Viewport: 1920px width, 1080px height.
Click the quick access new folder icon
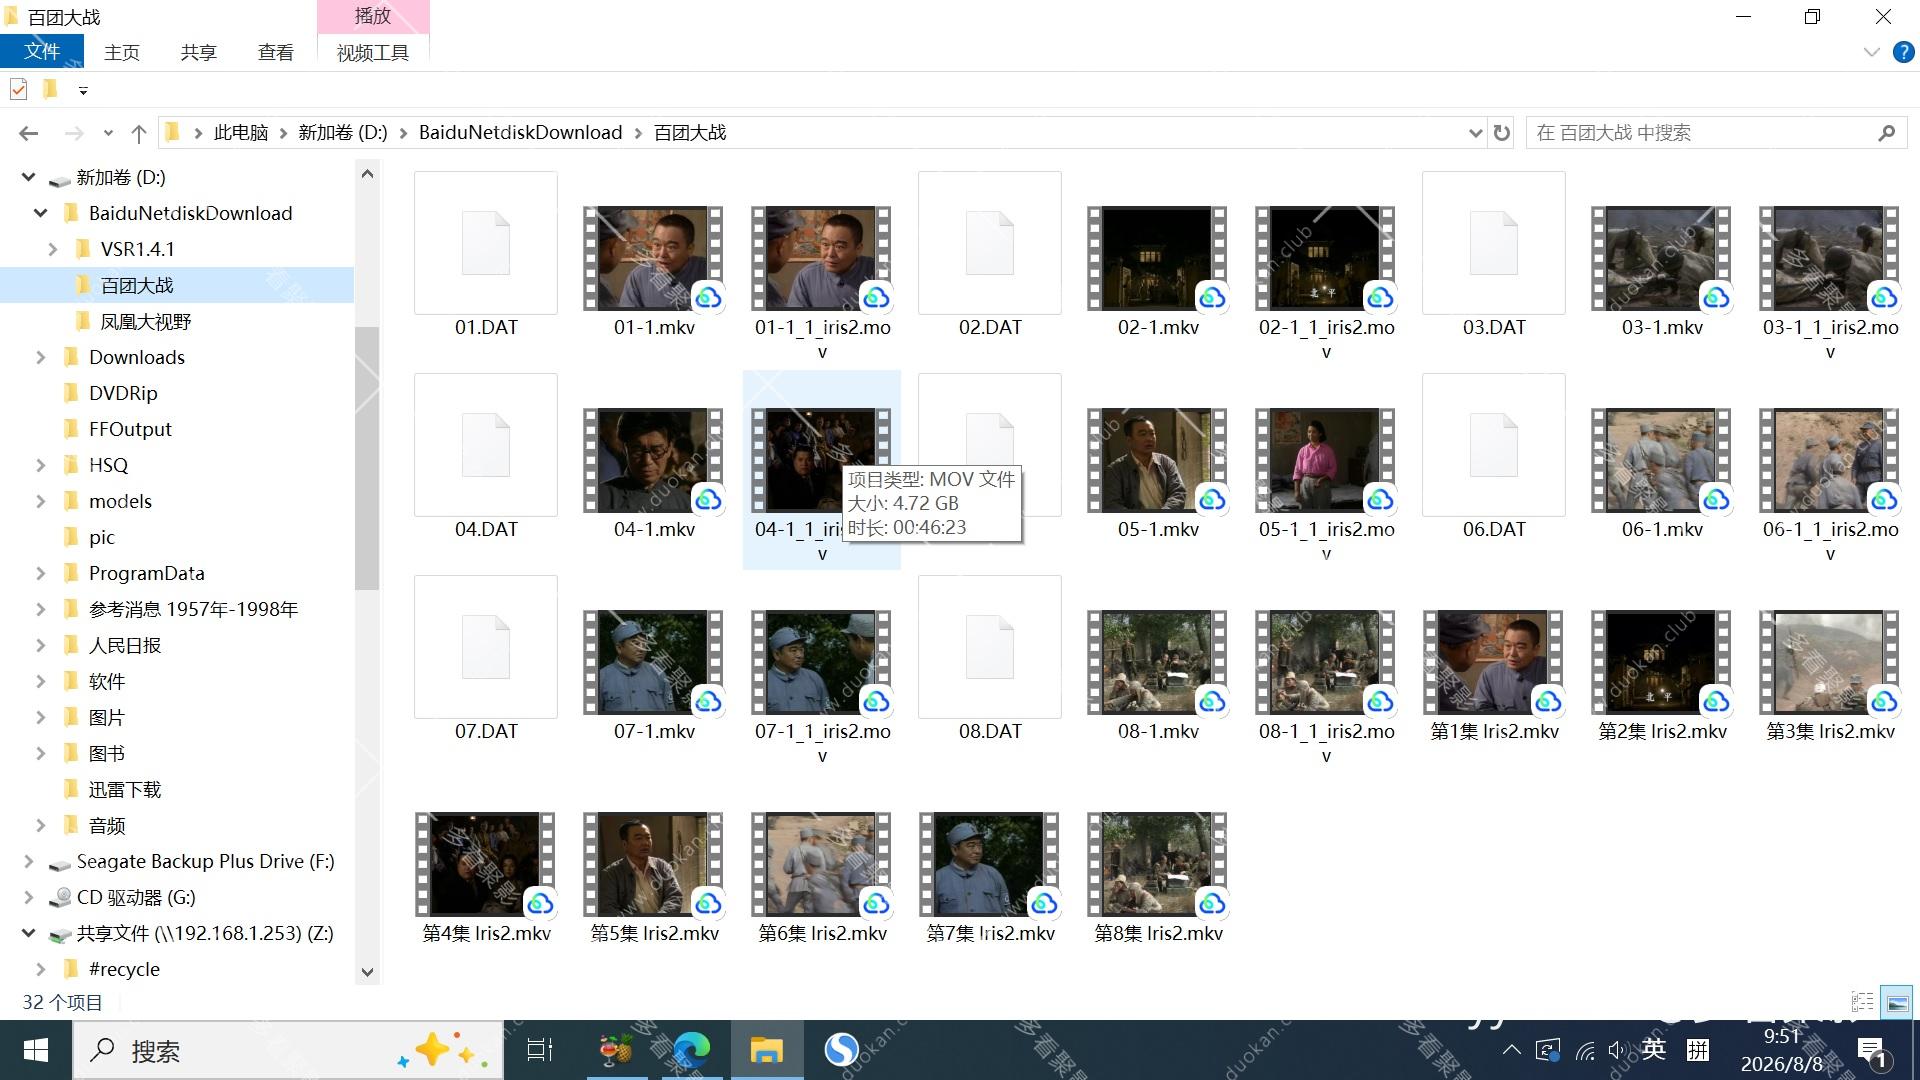[x=50, y=90]
